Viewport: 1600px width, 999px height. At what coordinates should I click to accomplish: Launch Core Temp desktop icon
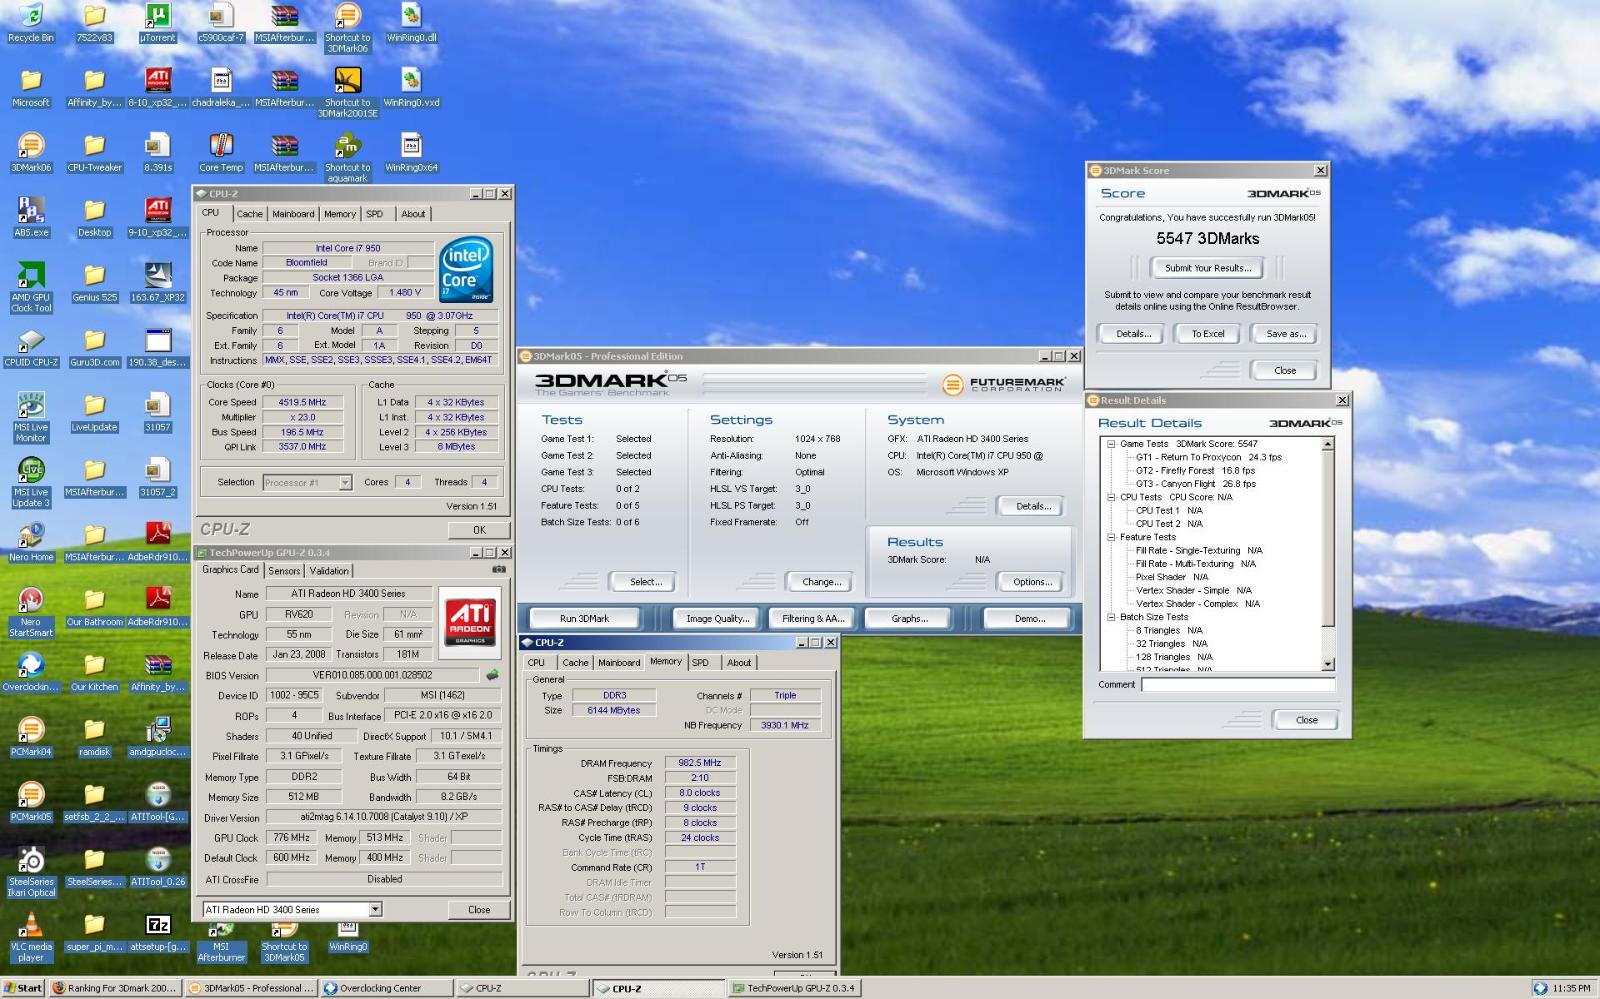click(x=221, y=152)
